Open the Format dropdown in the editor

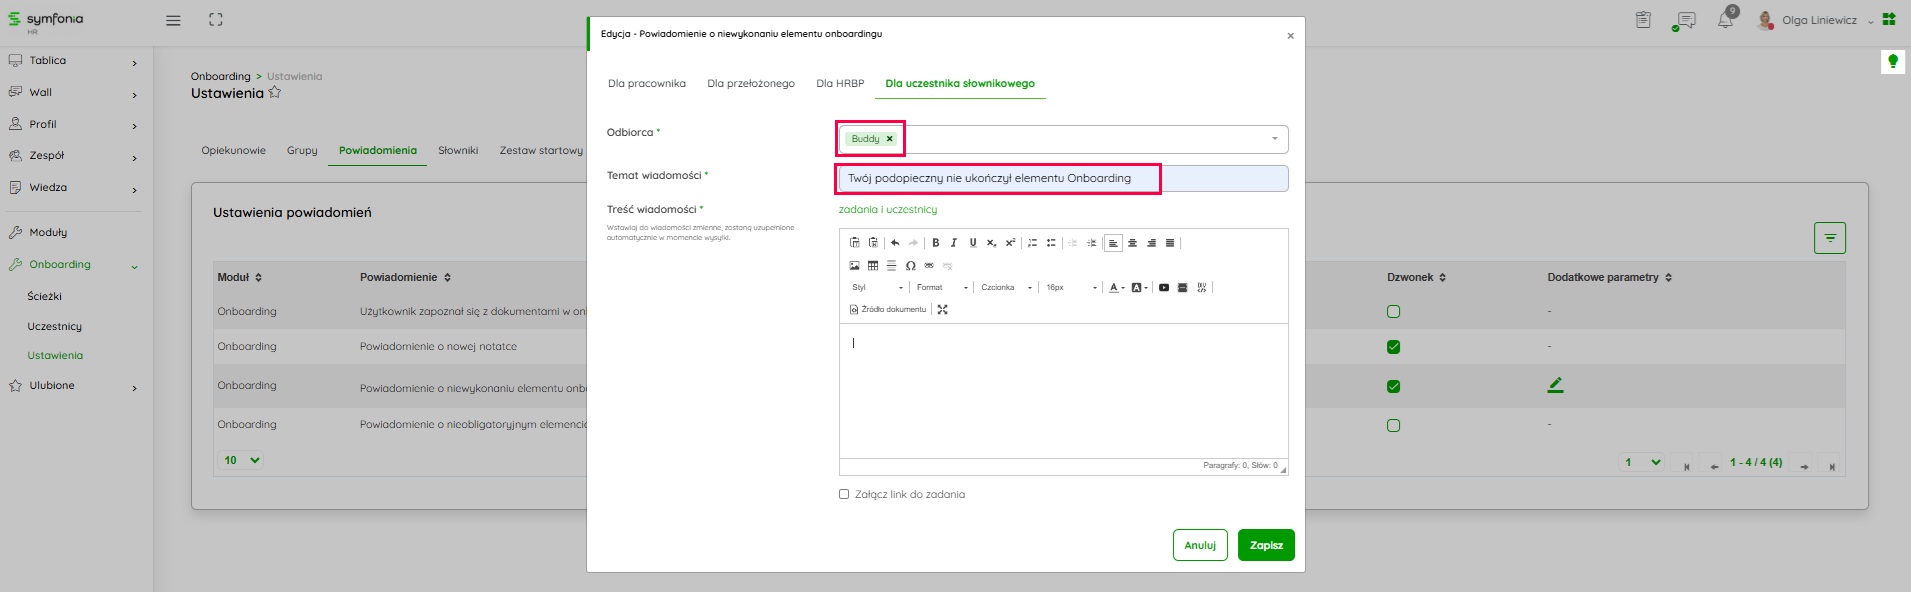[941, 288]
